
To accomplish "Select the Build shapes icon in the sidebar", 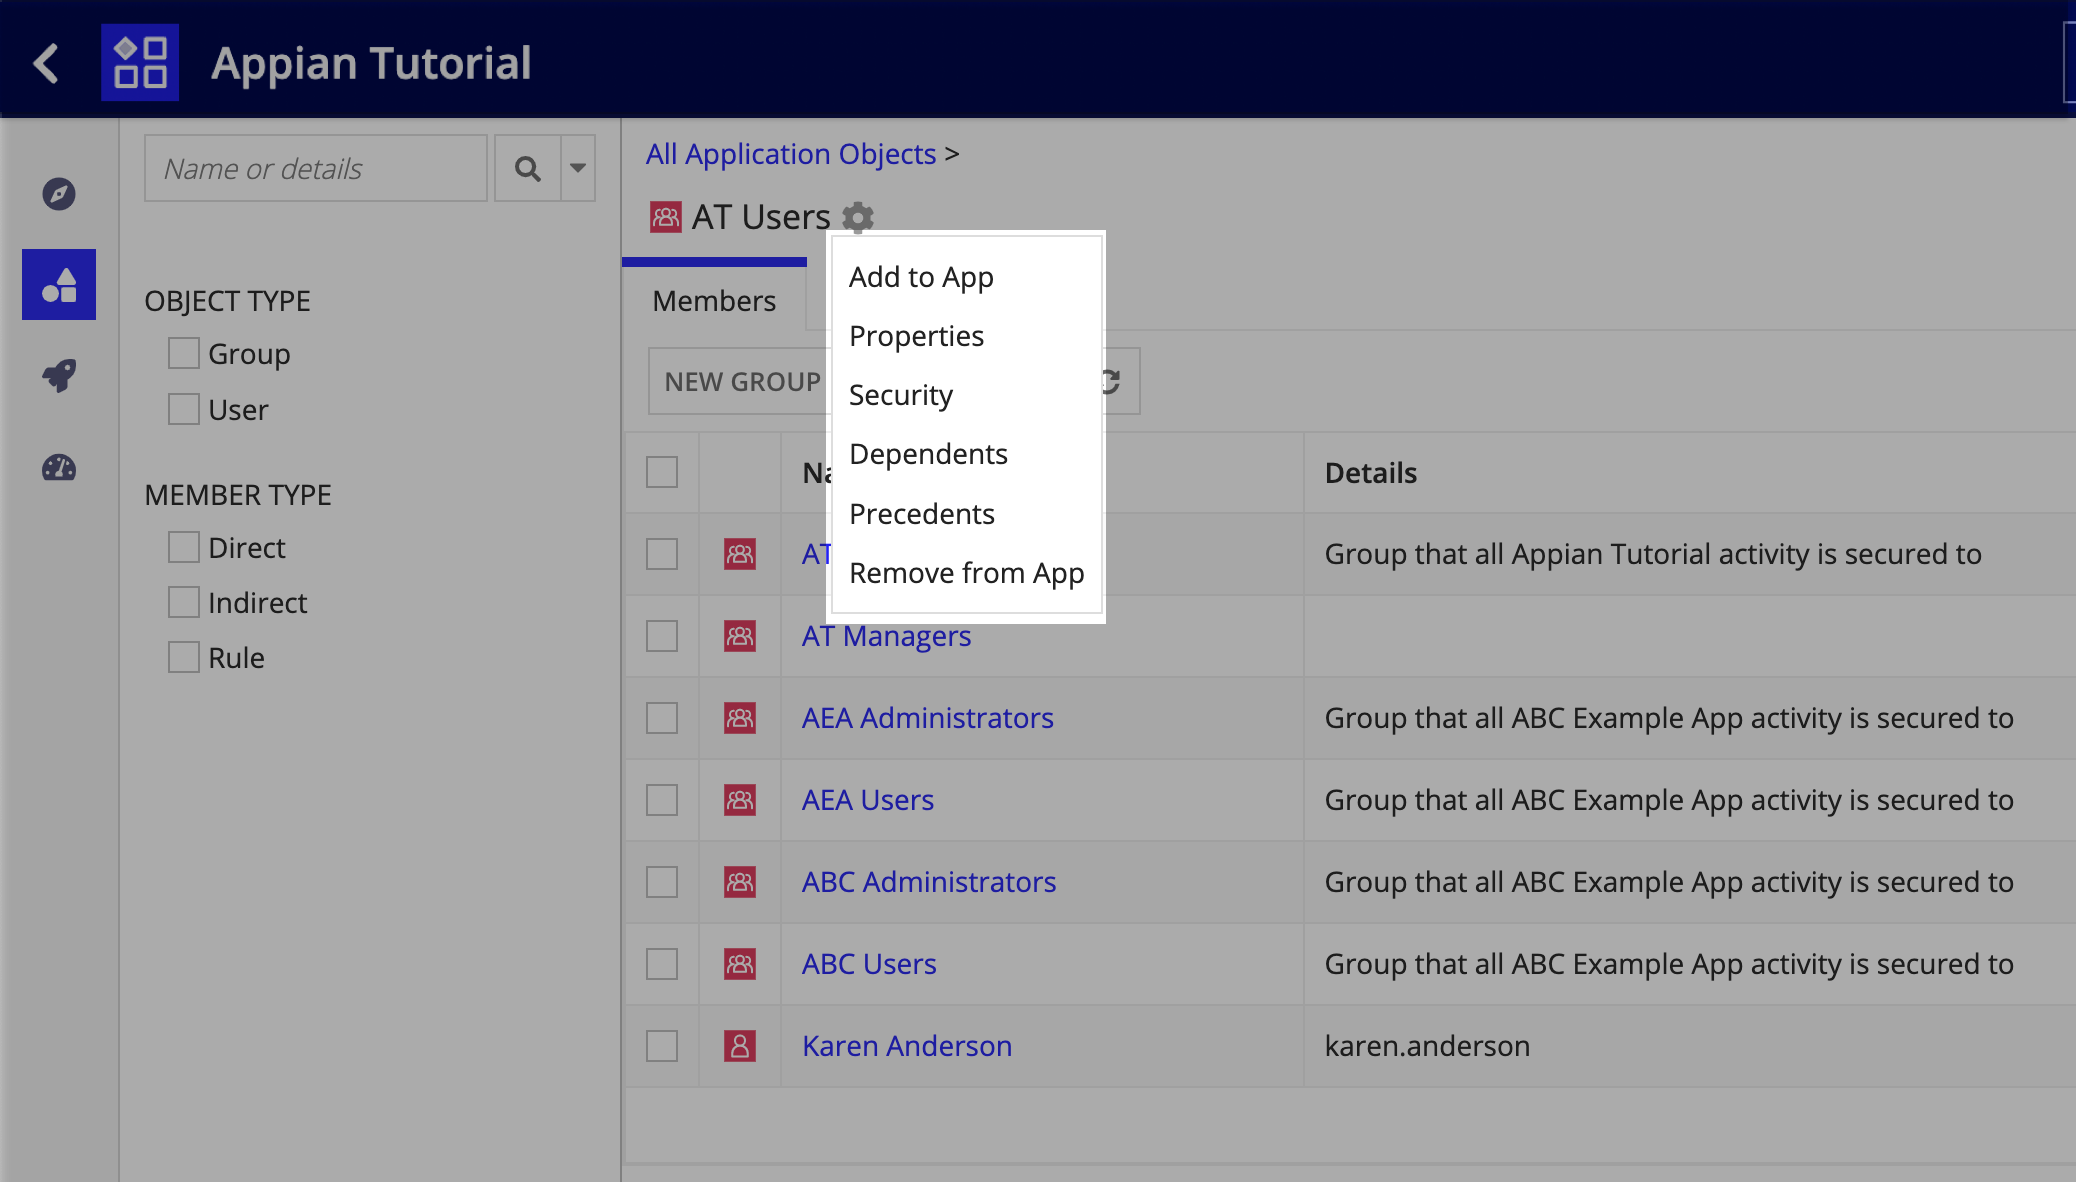I will 59,285.
